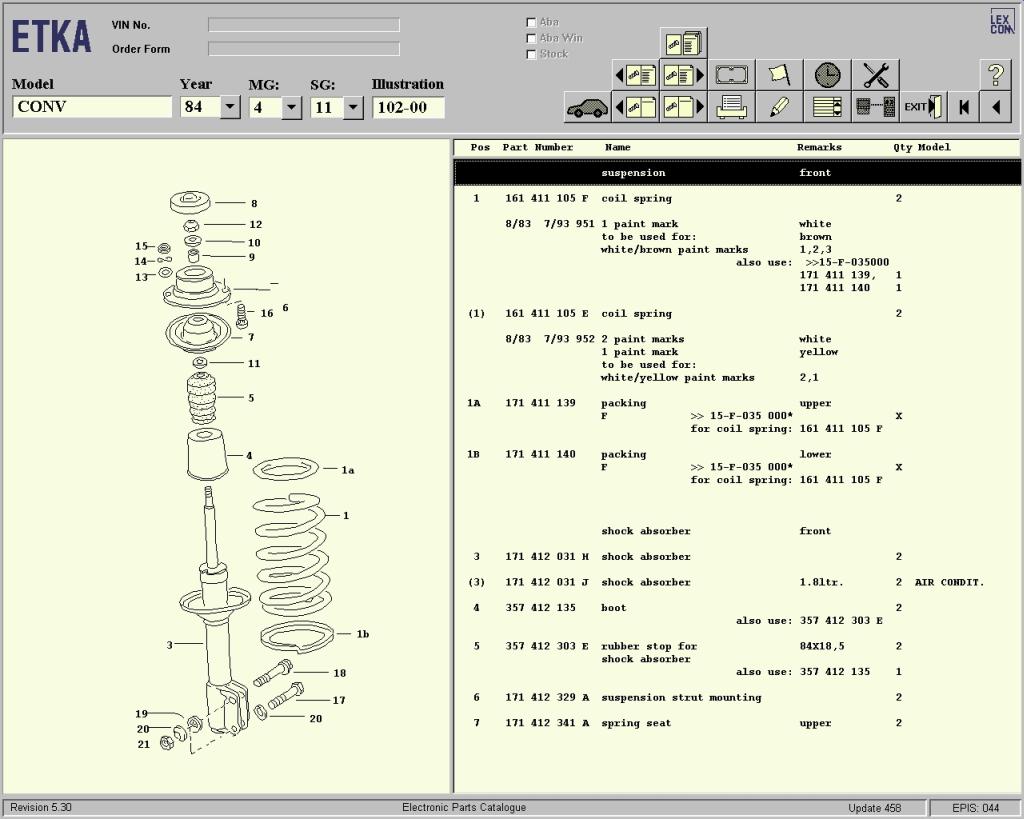The width and height of the screenshot is (1024, 819).
Task: Click the VIN No. input field
Action: (303, 25)
